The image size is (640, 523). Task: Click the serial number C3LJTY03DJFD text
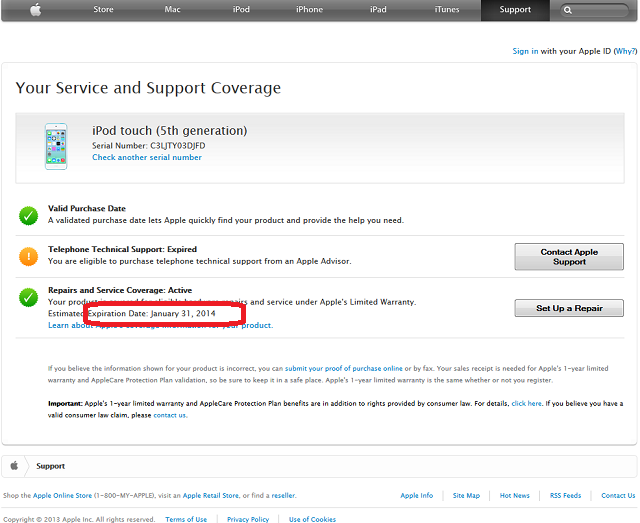pyautogui.click(x=178, y=146)
